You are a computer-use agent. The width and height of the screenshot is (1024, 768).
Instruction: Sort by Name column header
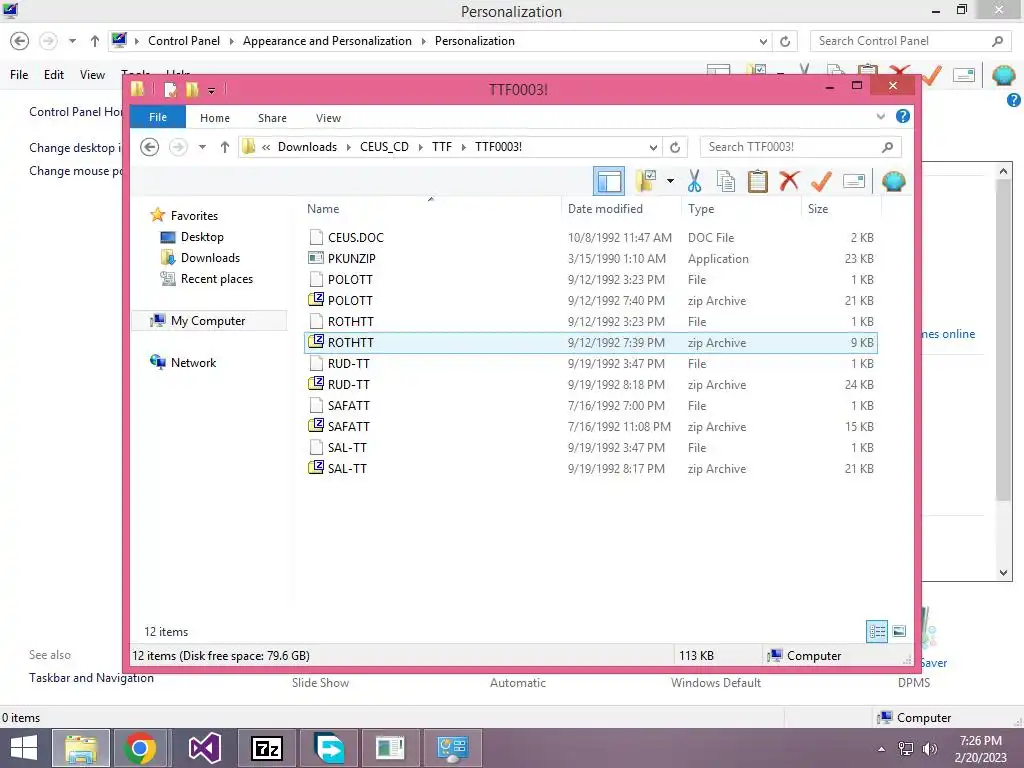tap(431, 209)
